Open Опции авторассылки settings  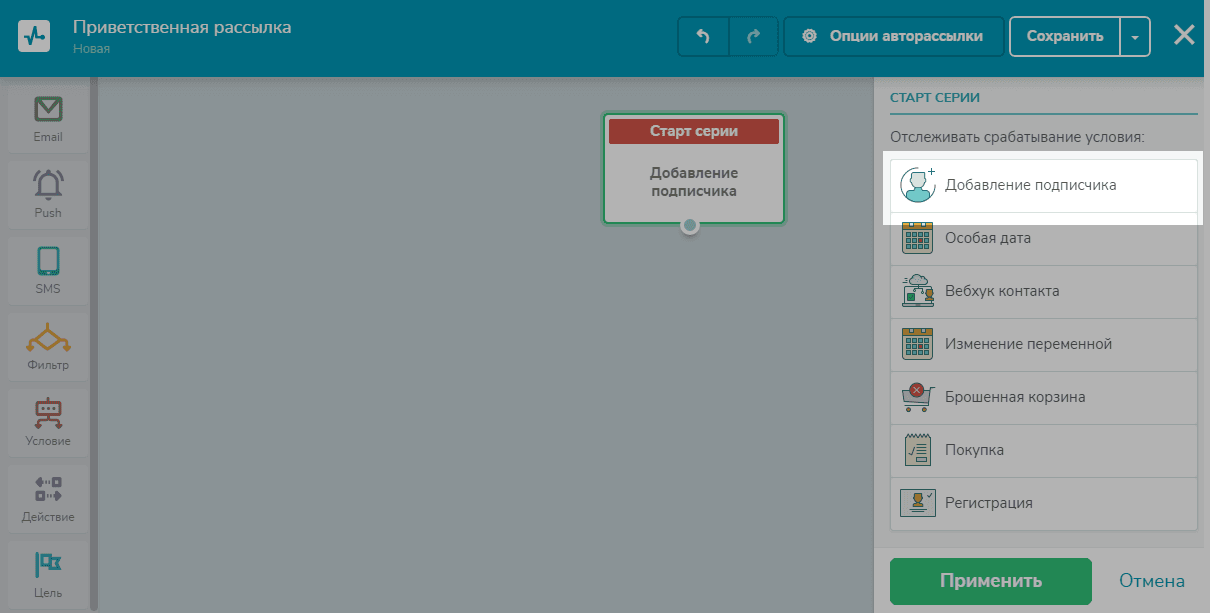tap(894, 36)
